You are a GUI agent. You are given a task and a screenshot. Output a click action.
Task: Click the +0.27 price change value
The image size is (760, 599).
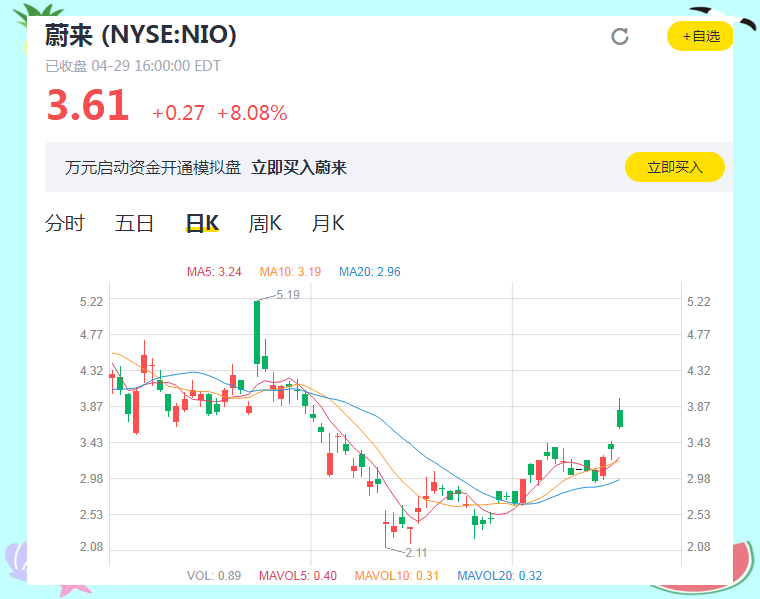pyautogui.click(x=178, y=113)
